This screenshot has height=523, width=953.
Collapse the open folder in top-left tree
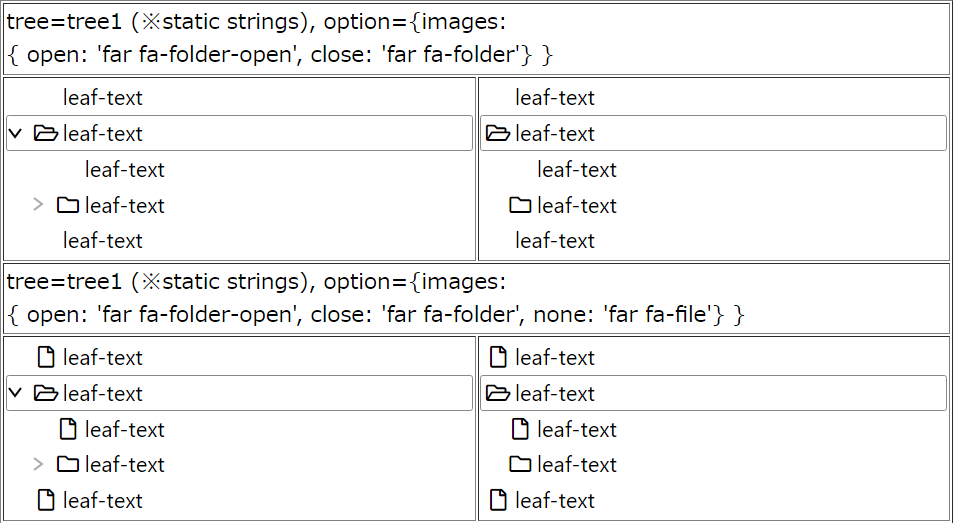[x=16, y=133]
